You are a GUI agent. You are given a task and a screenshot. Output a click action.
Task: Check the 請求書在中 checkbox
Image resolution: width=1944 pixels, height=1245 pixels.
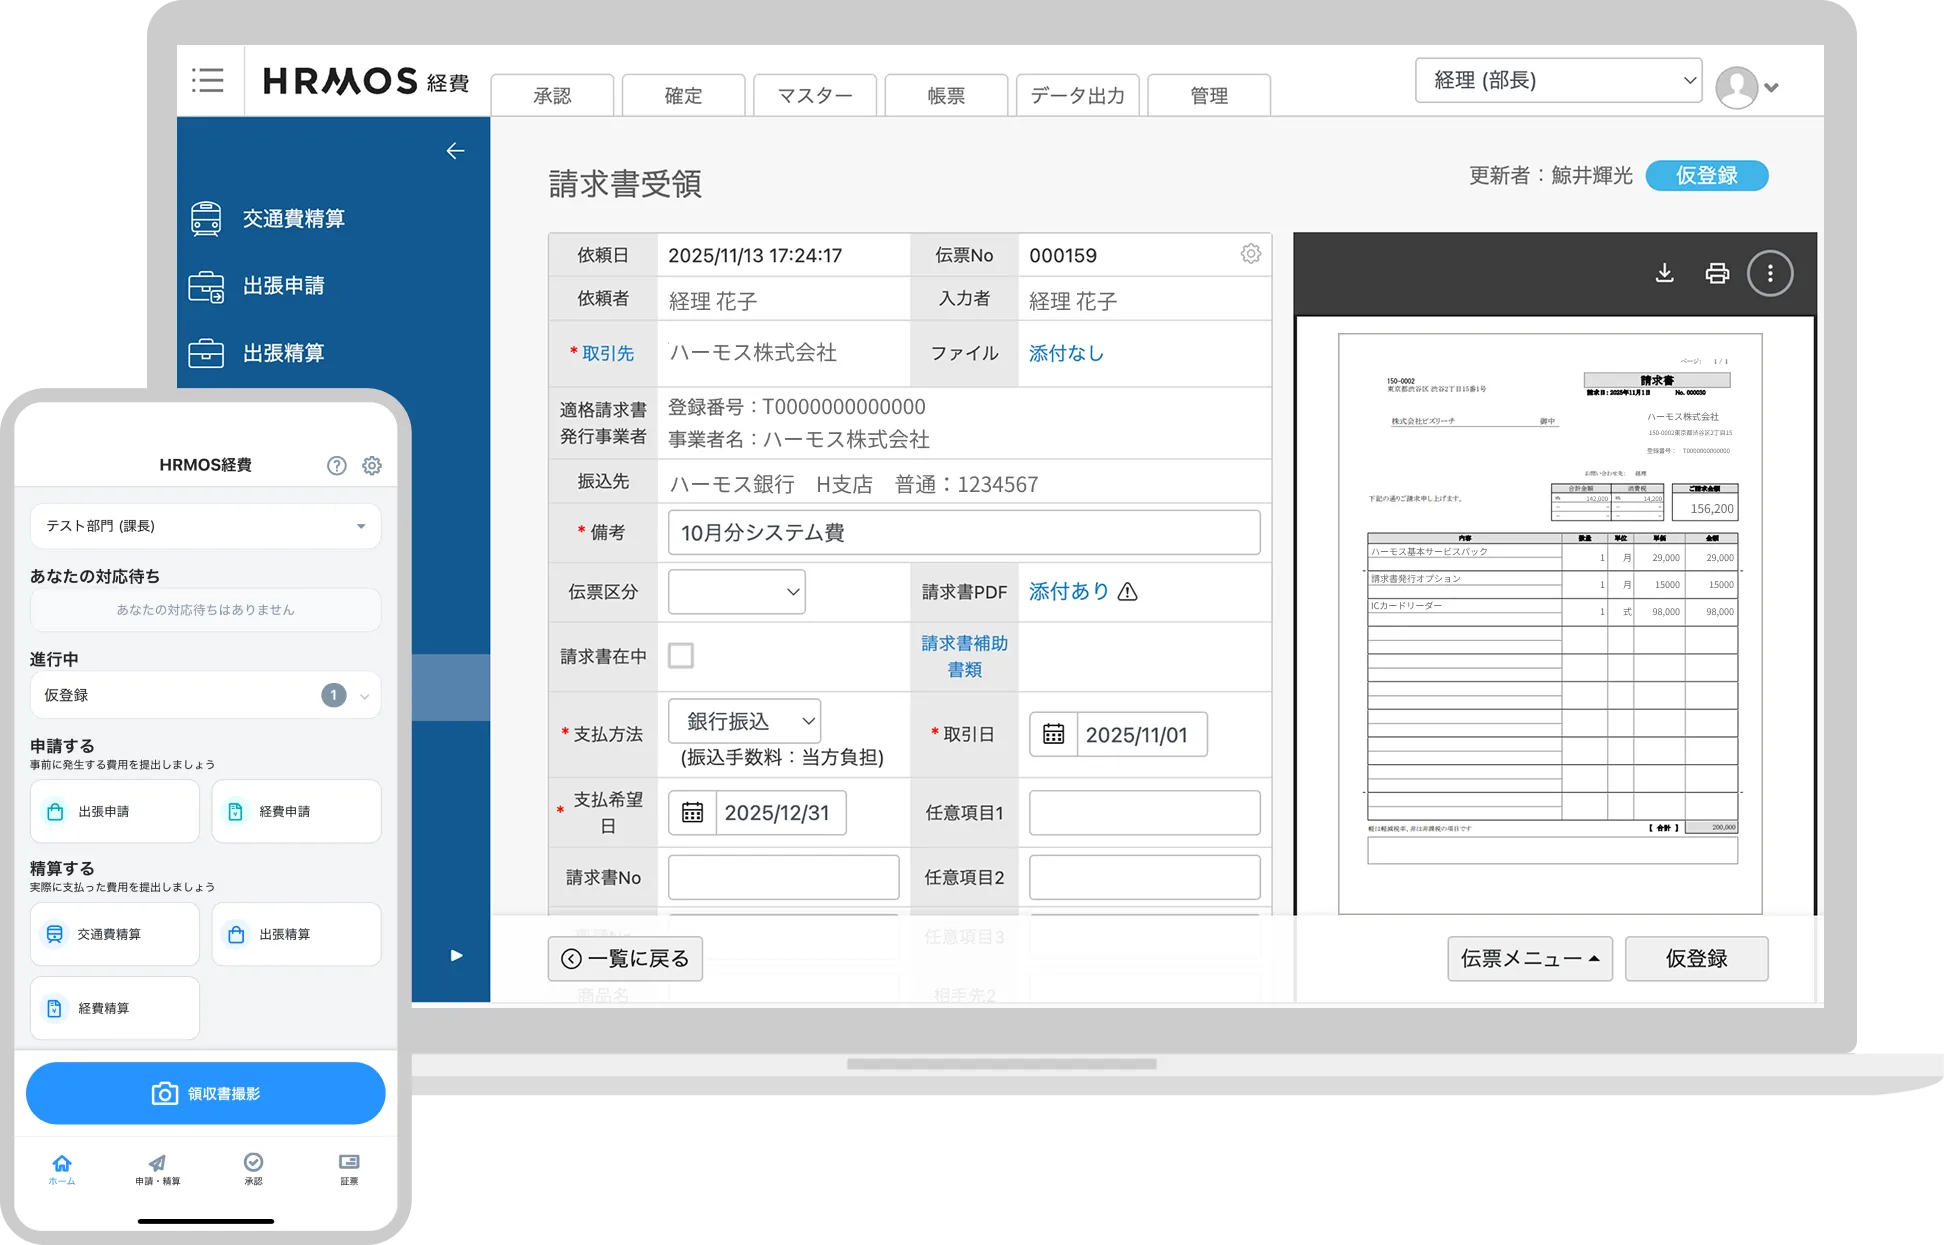point(680,655)
